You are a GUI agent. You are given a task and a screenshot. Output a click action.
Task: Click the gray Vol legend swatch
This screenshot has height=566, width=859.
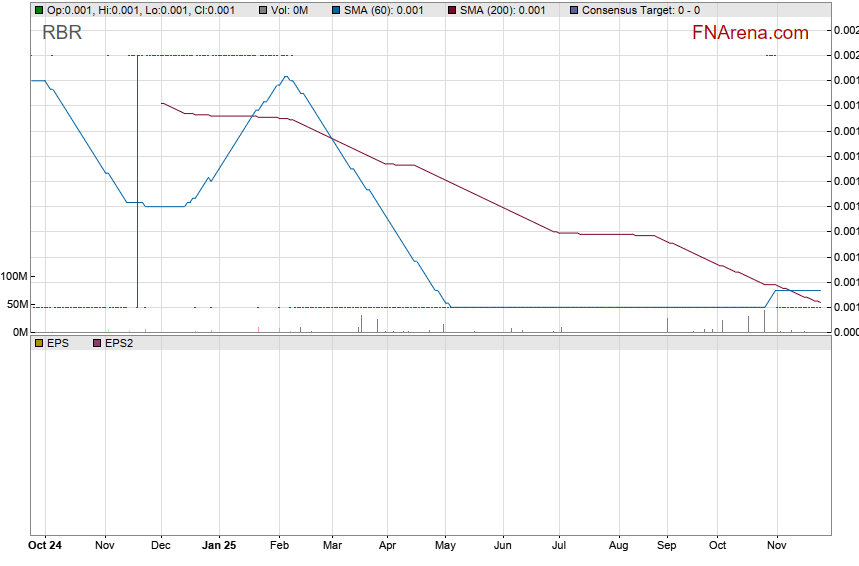pyautogui.click(x=262, y=10)
